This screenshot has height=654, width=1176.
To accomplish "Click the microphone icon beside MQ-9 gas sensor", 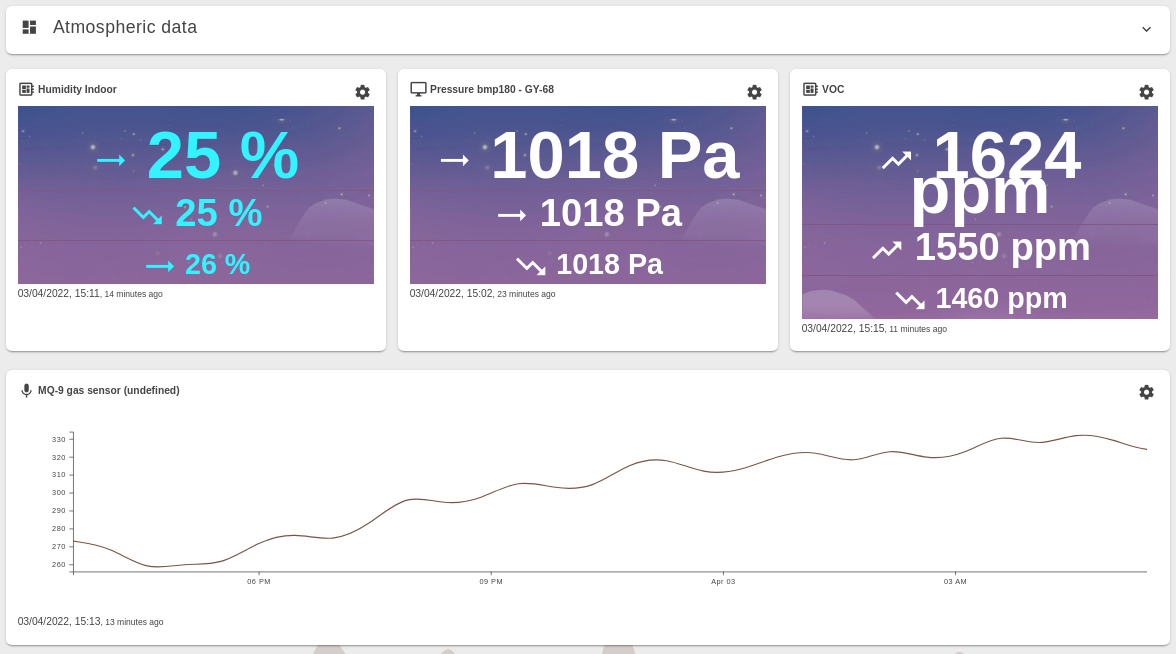I will click(26, 391).
